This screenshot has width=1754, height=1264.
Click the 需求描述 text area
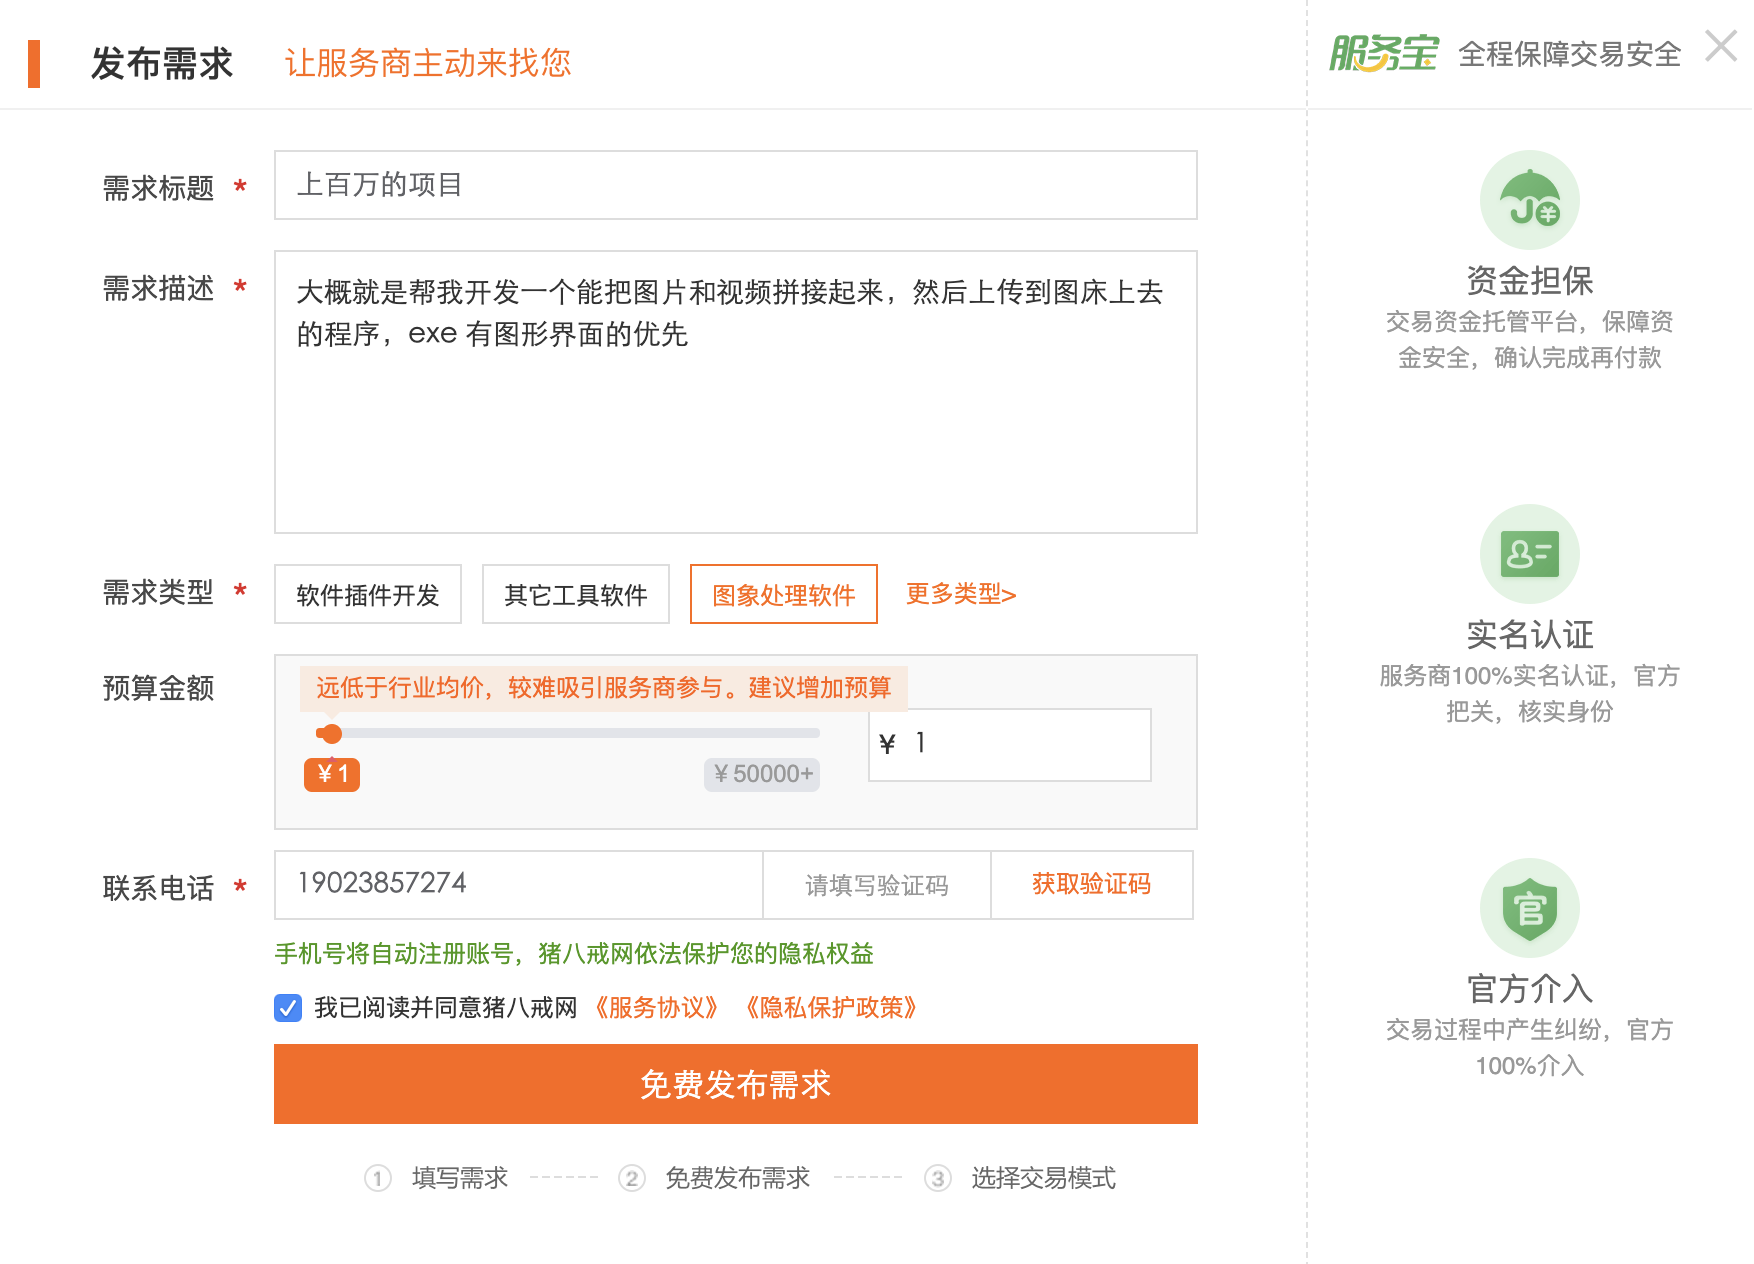click(736, 392)
